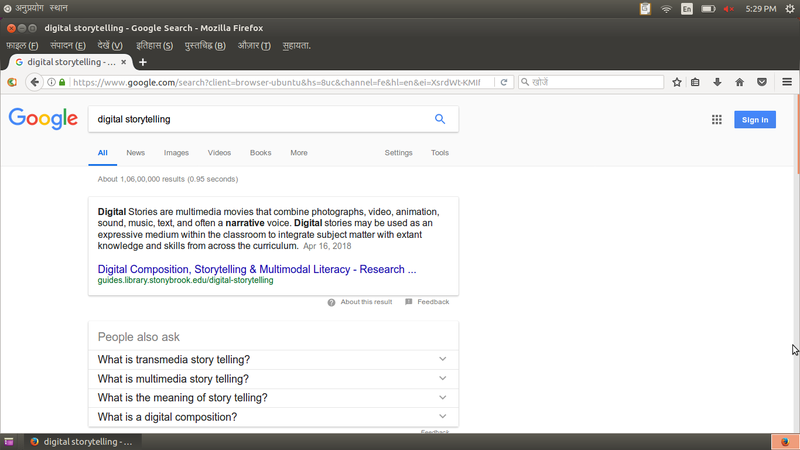Open the Wi-Fi network indicator
Viewport: 800px width, 450px height.
(x=666, y=9)
